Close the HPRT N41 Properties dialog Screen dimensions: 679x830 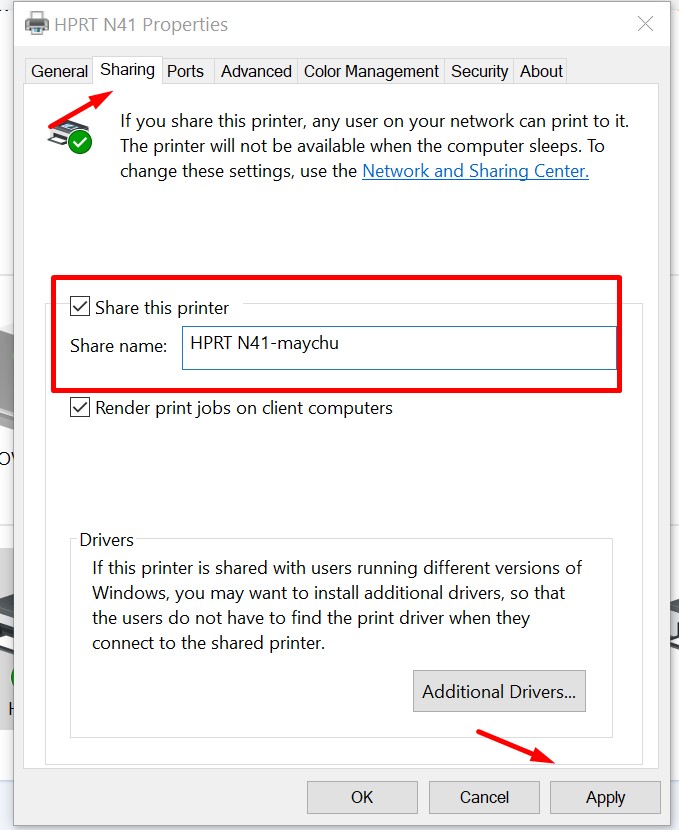(x=645, y=24)
